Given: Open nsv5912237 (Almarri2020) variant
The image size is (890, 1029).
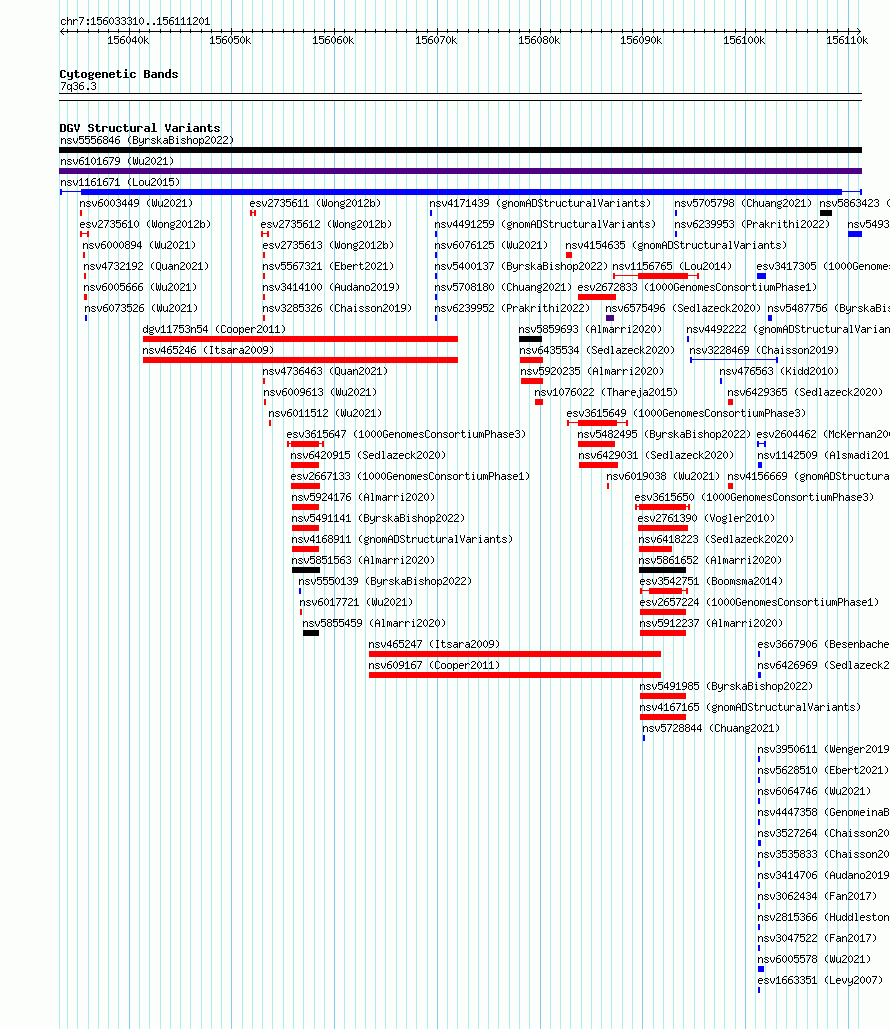Looking at the screenshot, I should [711, 623].
